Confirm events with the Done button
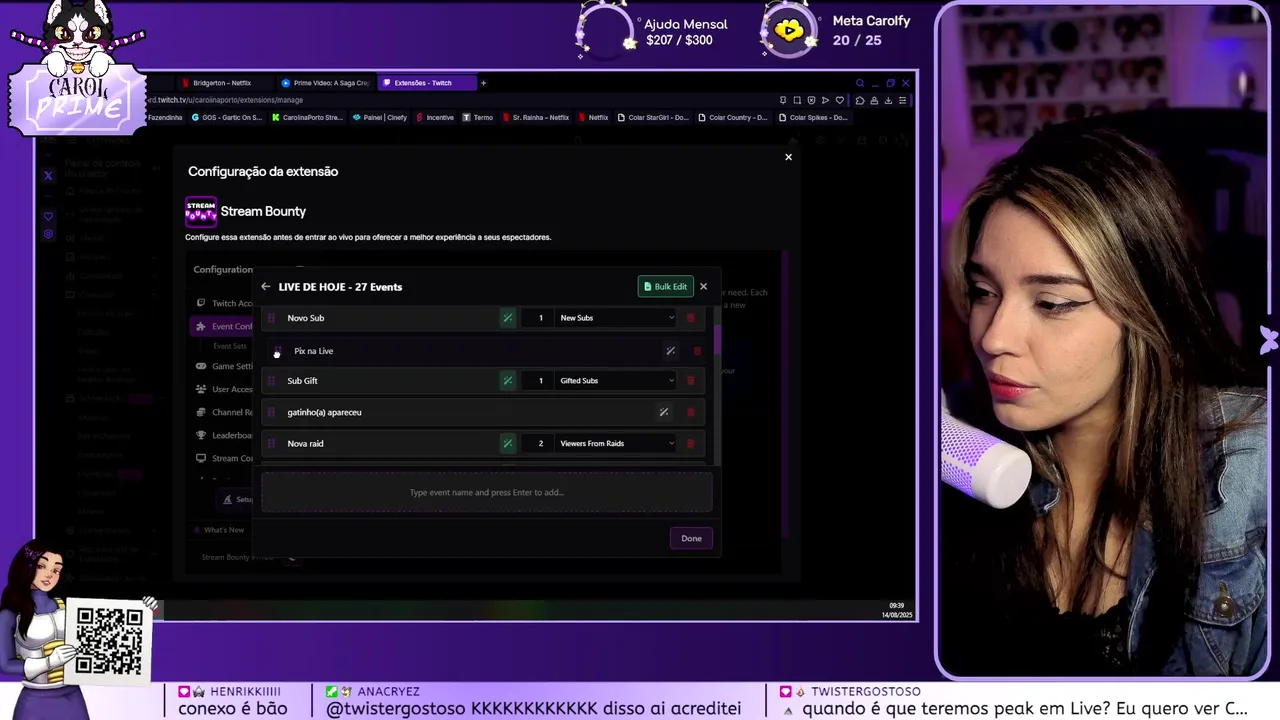Viewport: 1280px width, 720px height. point(691,538)
